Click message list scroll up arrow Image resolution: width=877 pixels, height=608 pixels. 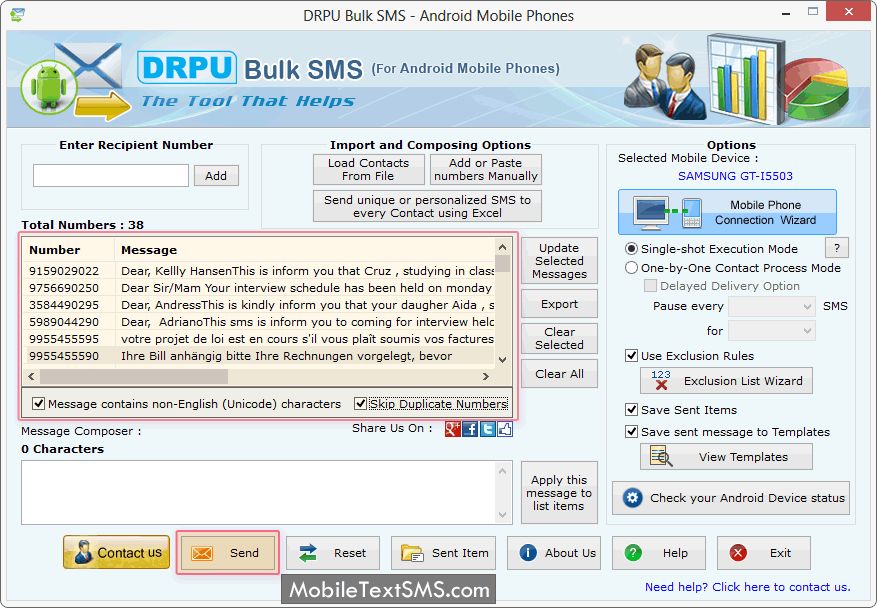point(502,247)
